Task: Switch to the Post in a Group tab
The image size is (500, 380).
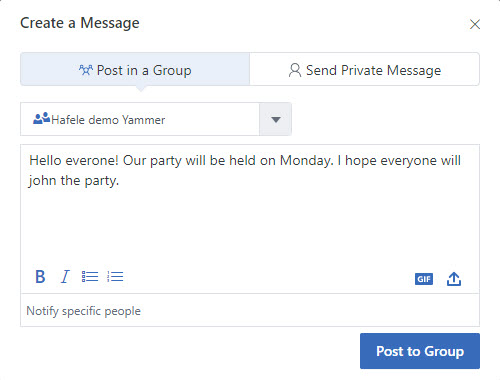Action: (135, 69)
